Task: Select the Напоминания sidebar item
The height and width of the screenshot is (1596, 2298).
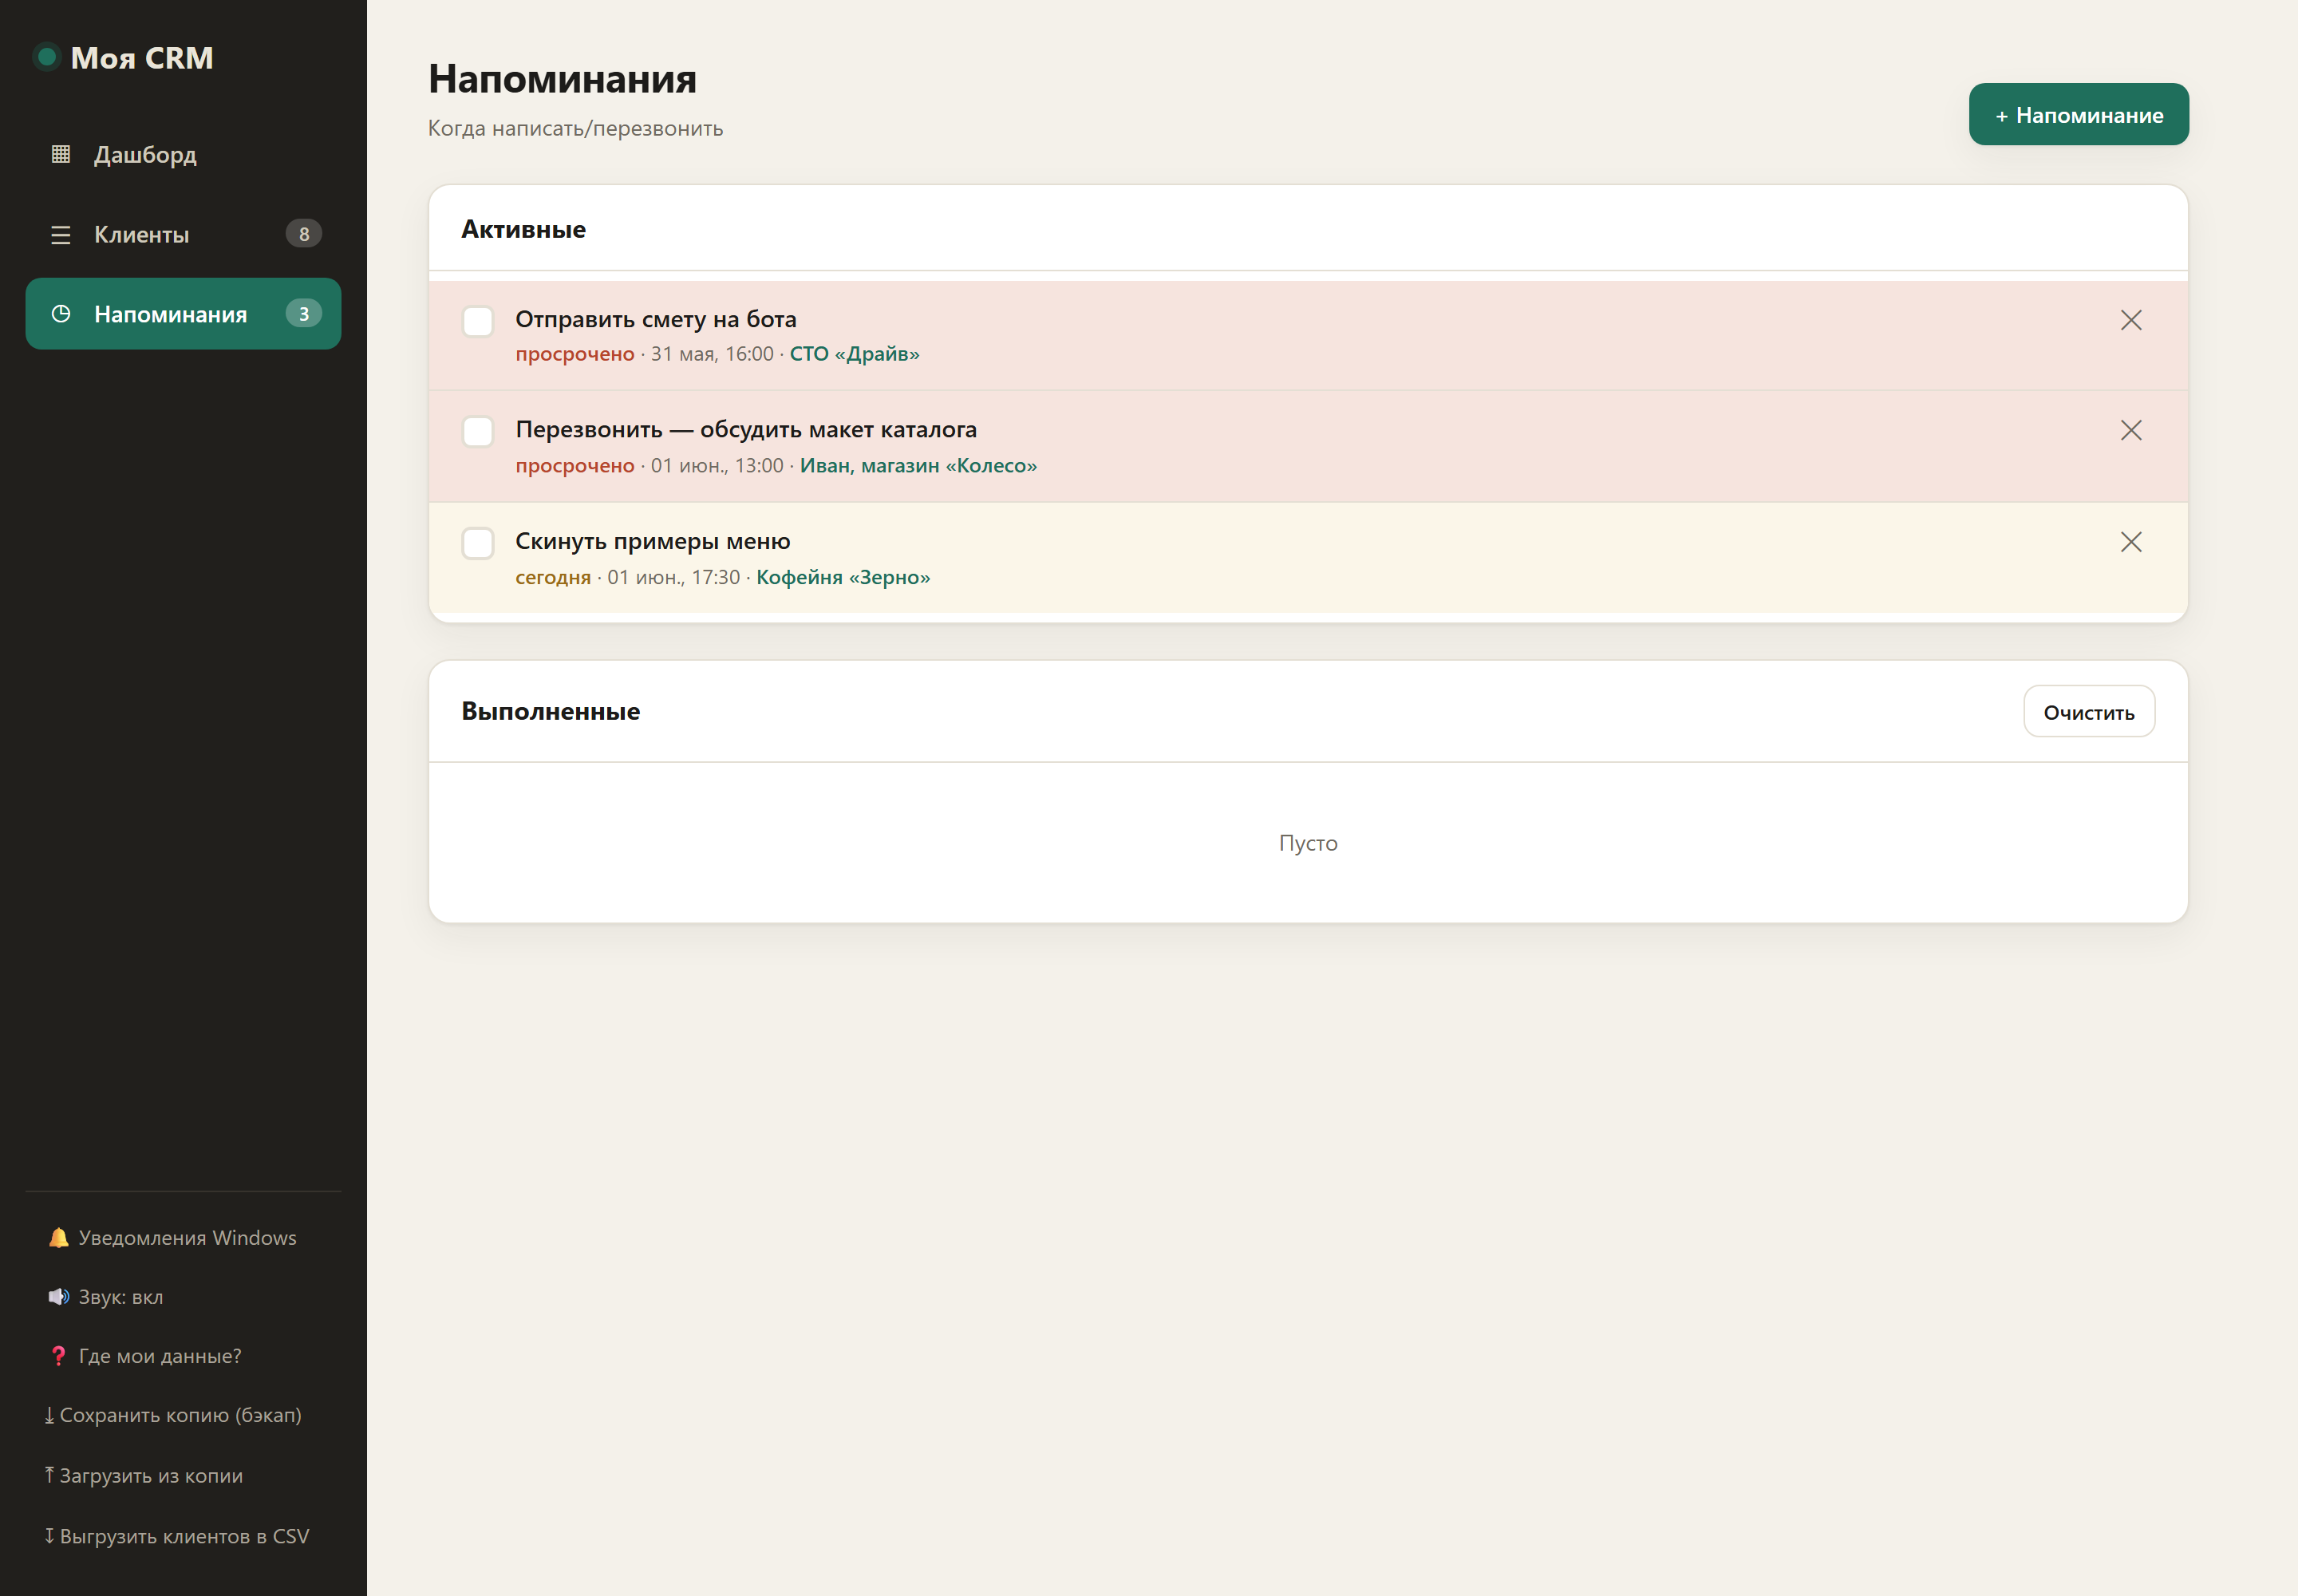Action: (183, 314)
